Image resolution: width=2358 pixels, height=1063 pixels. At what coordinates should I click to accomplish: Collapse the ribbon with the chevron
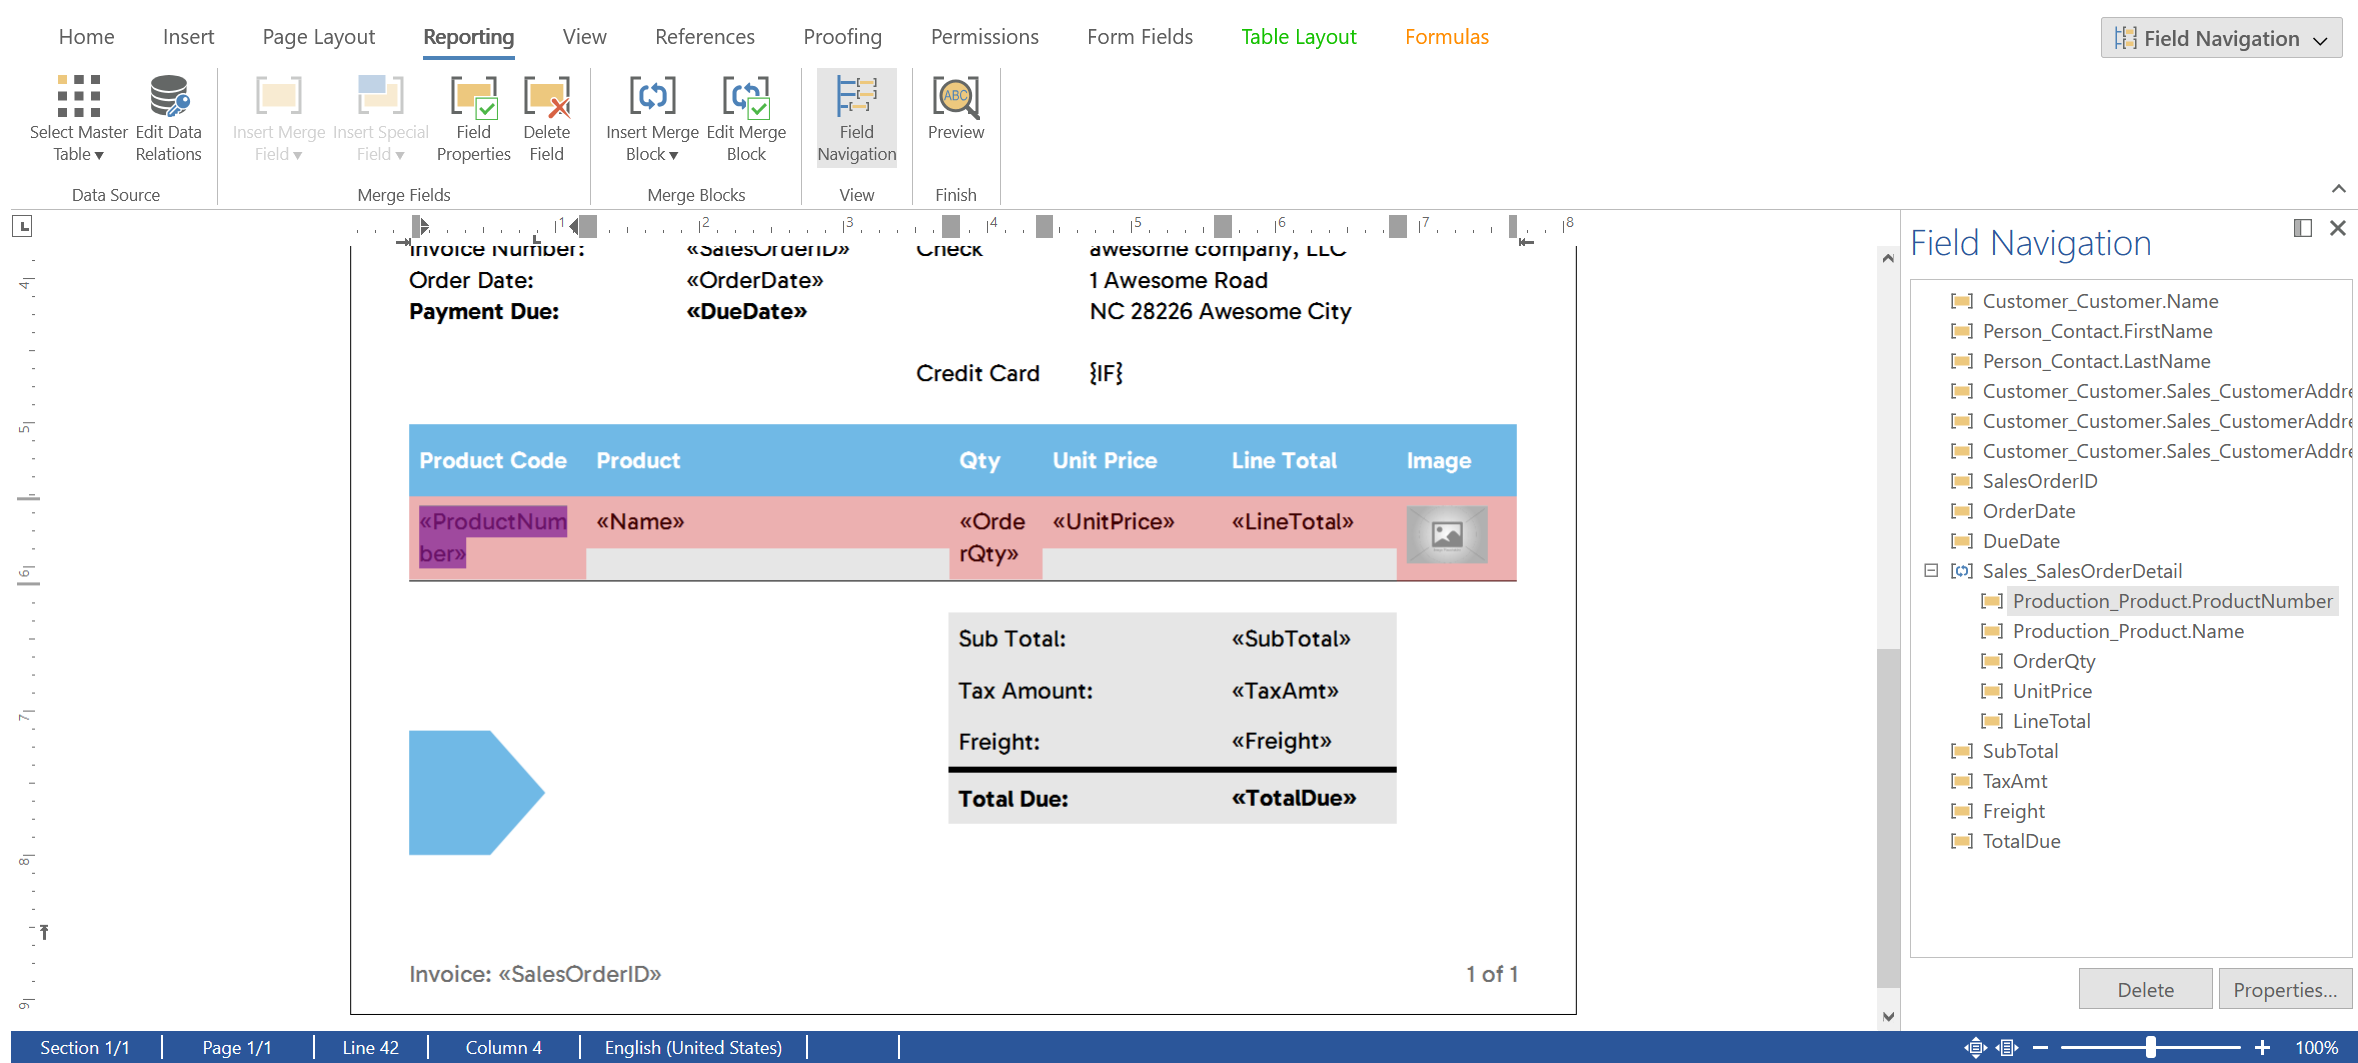click(2338, 188)
